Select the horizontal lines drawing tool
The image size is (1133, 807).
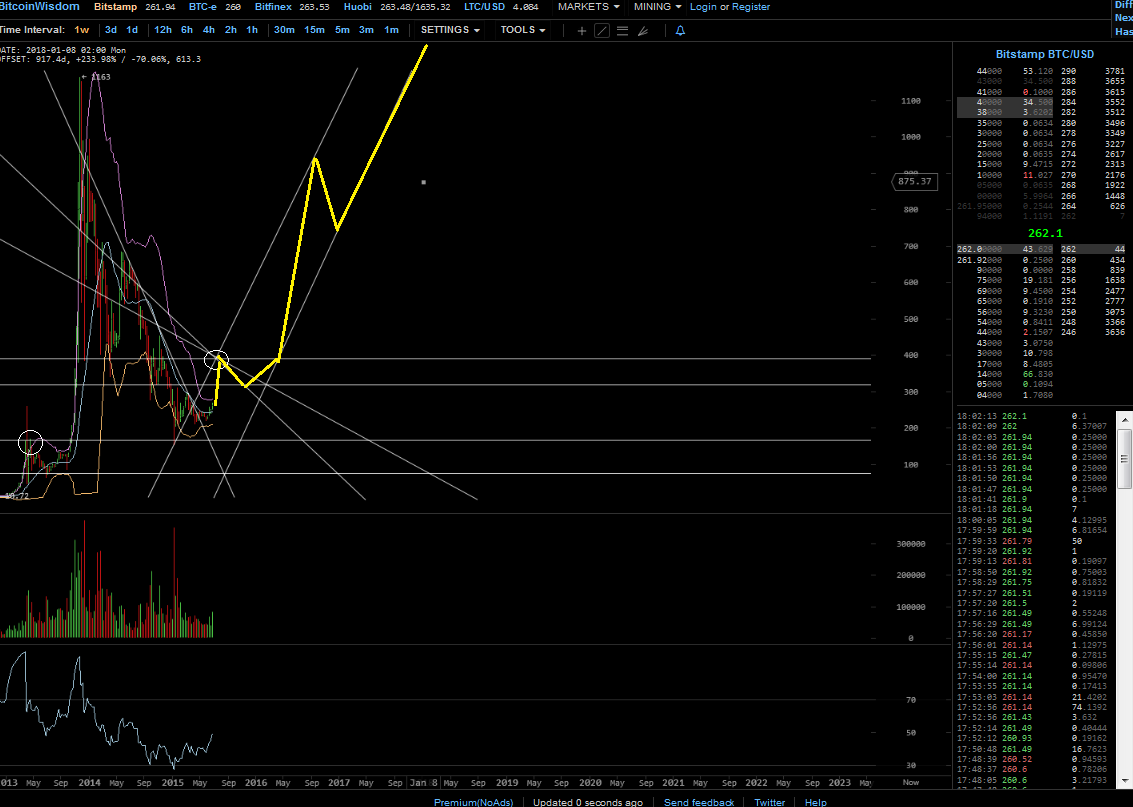(x=622, y=30)
